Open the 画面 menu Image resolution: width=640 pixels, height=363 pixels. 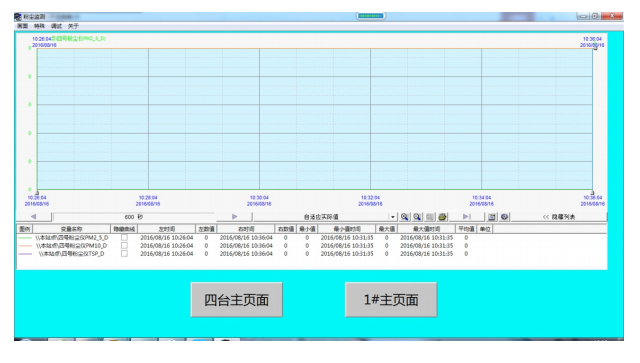point(22,26)
